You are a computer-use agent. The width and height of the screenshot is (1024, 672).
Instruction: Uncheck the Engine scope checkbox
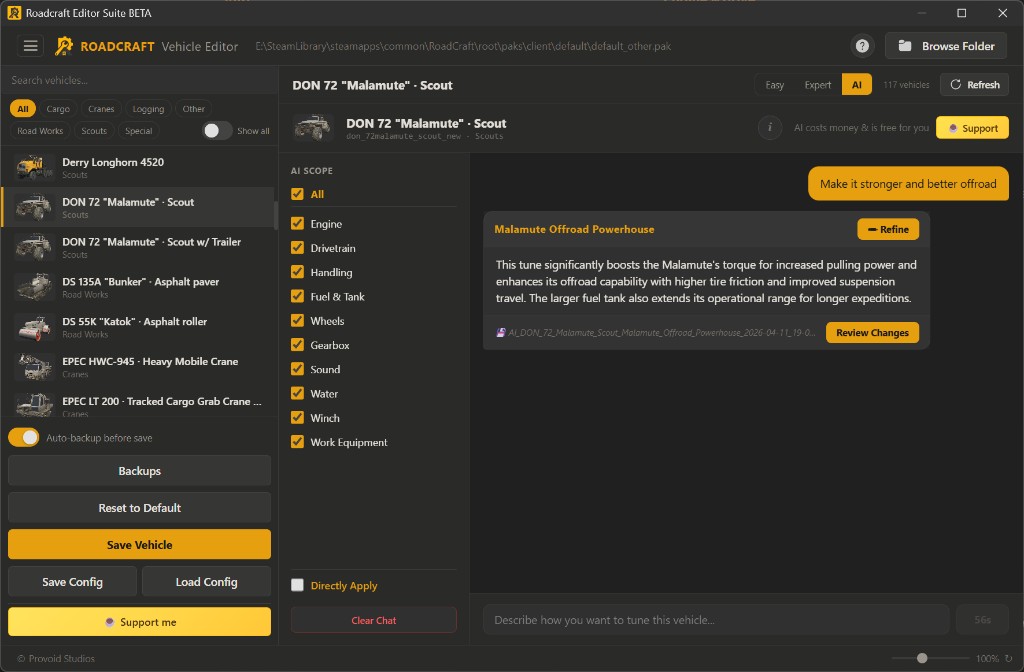pos(297,223)
